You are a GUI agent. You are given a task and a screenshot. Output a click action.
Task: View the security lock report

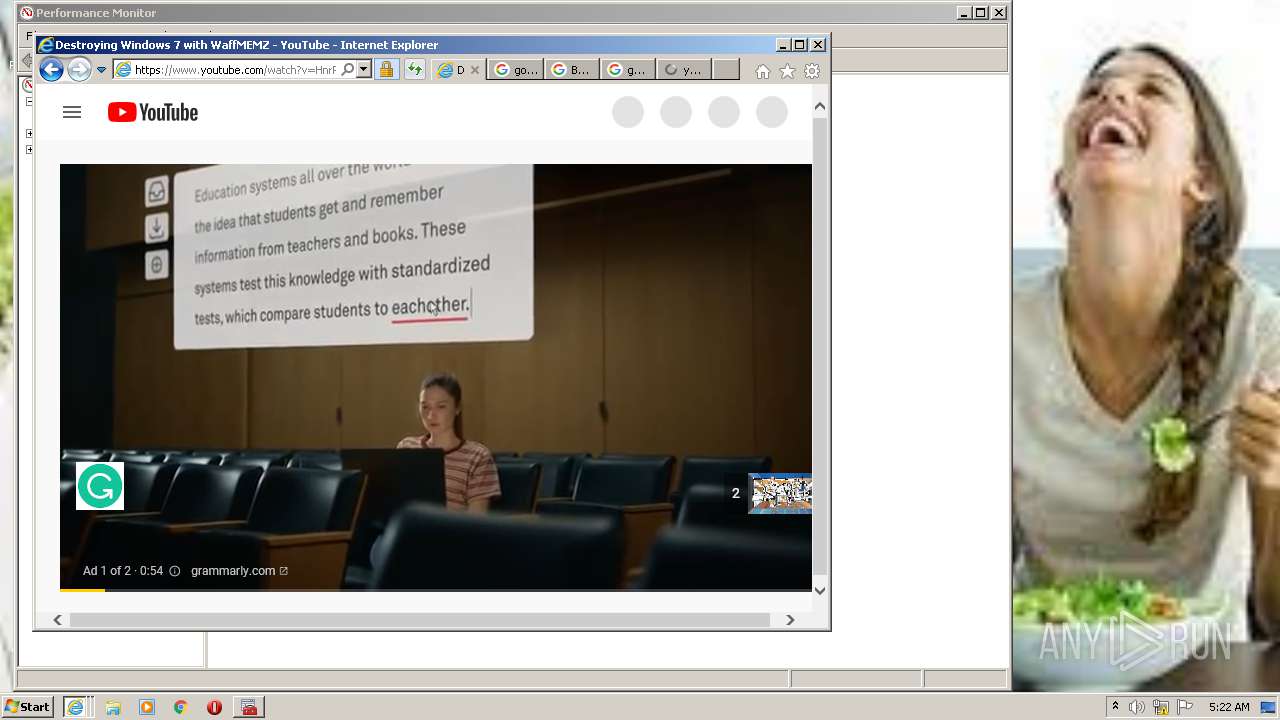click(386, 70)
